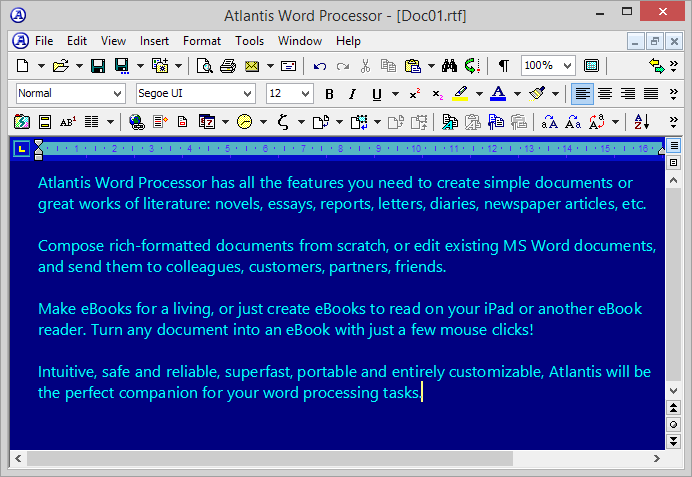Screen dimensions: 692x477
Task: Click the binoculars Find icon
Action: coord(449,66)
